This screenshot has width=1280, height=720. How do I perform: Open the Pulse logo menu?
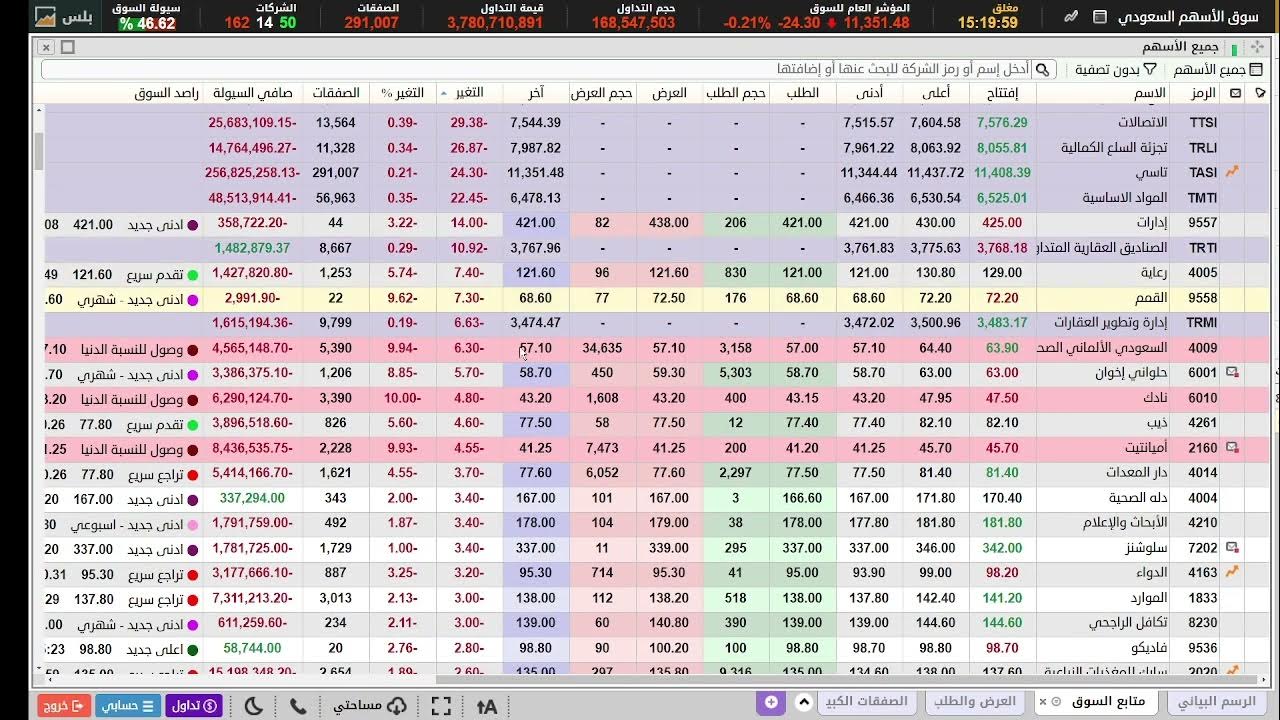(x=64, y=17)
